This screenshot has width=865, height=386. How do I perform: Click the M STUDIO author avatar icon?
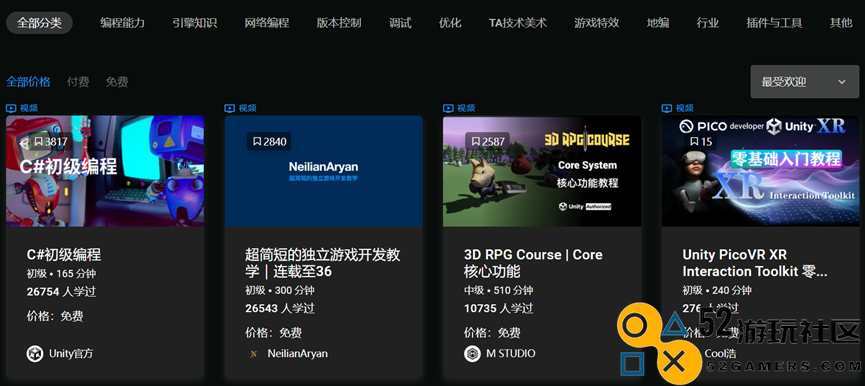point(472,353)
